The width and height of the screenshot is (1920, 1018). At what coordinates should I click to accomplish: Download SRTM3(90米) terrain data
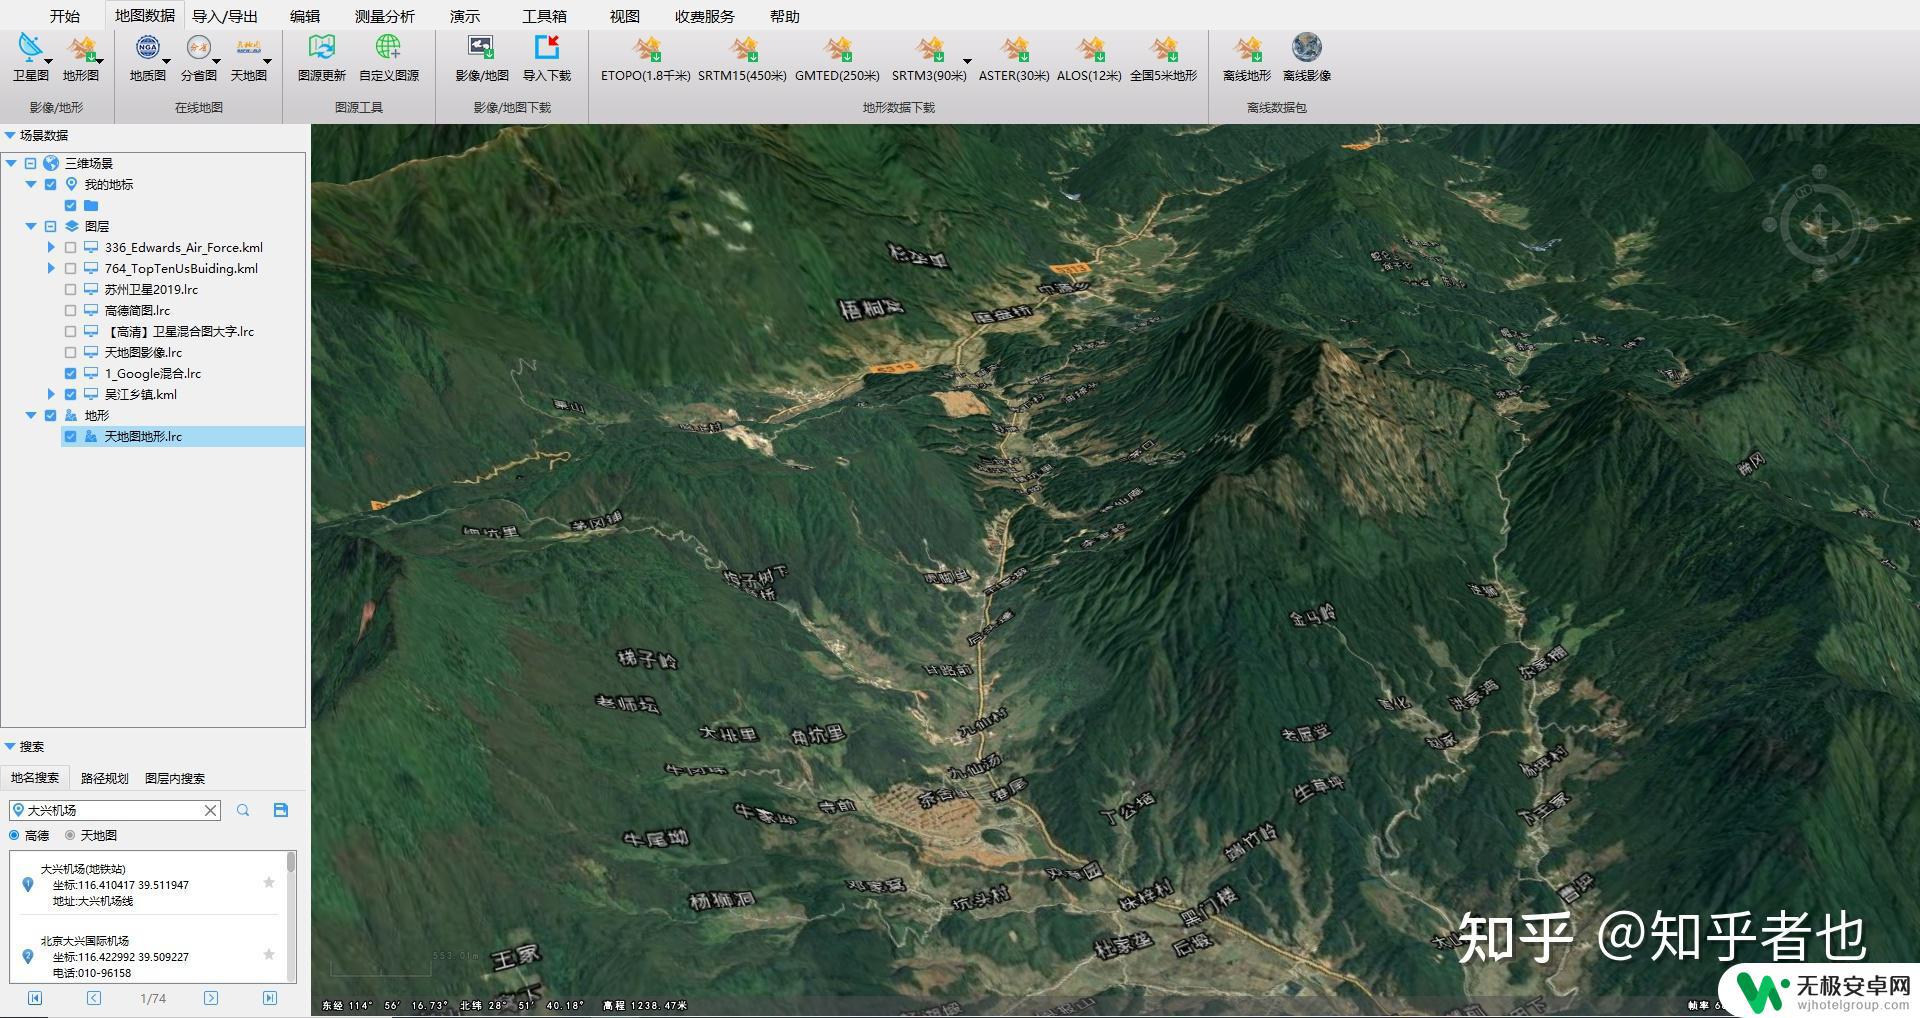click(929, 58)
